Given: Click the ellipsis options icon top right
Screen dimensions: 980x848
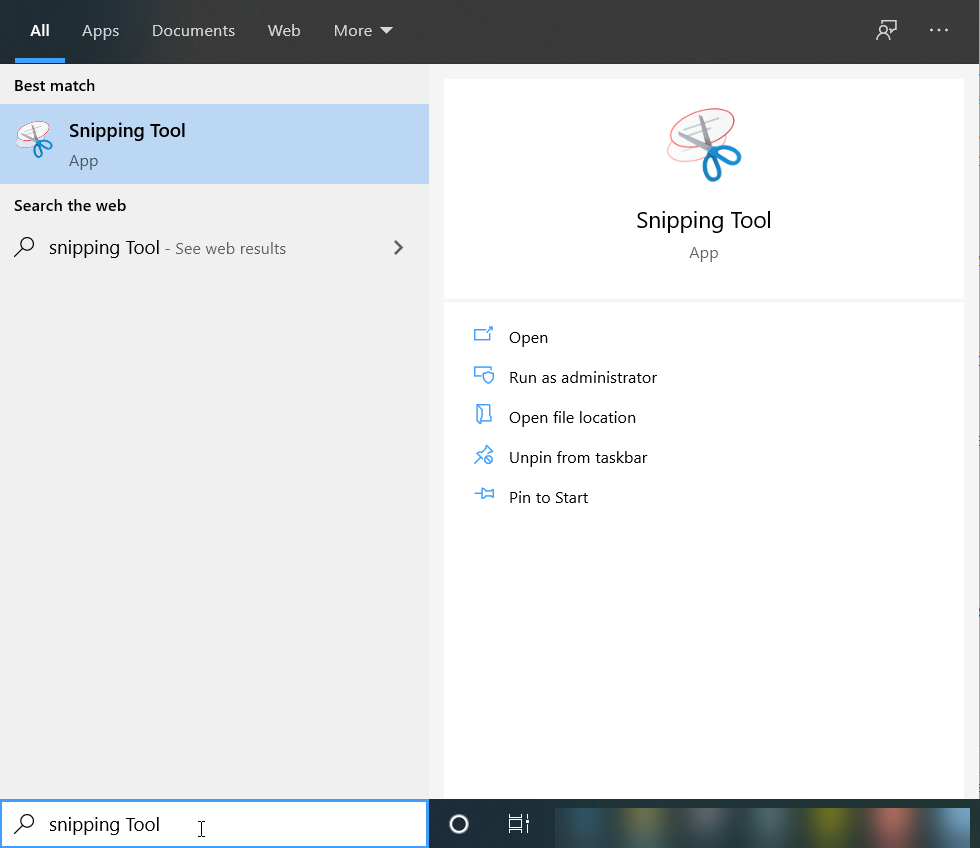Looking at the screenshot, I should pos(938,30).
